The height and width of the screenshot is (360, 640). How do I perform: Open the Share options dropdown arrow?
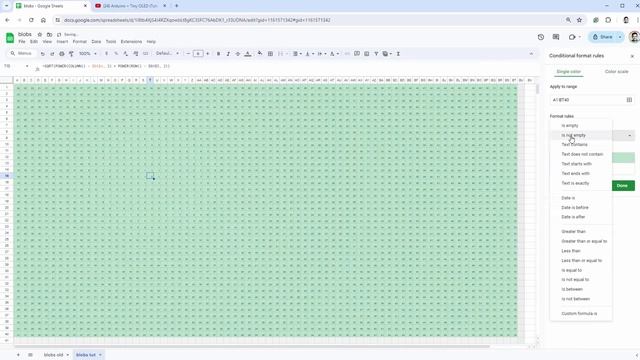click(x=620, y=37)
